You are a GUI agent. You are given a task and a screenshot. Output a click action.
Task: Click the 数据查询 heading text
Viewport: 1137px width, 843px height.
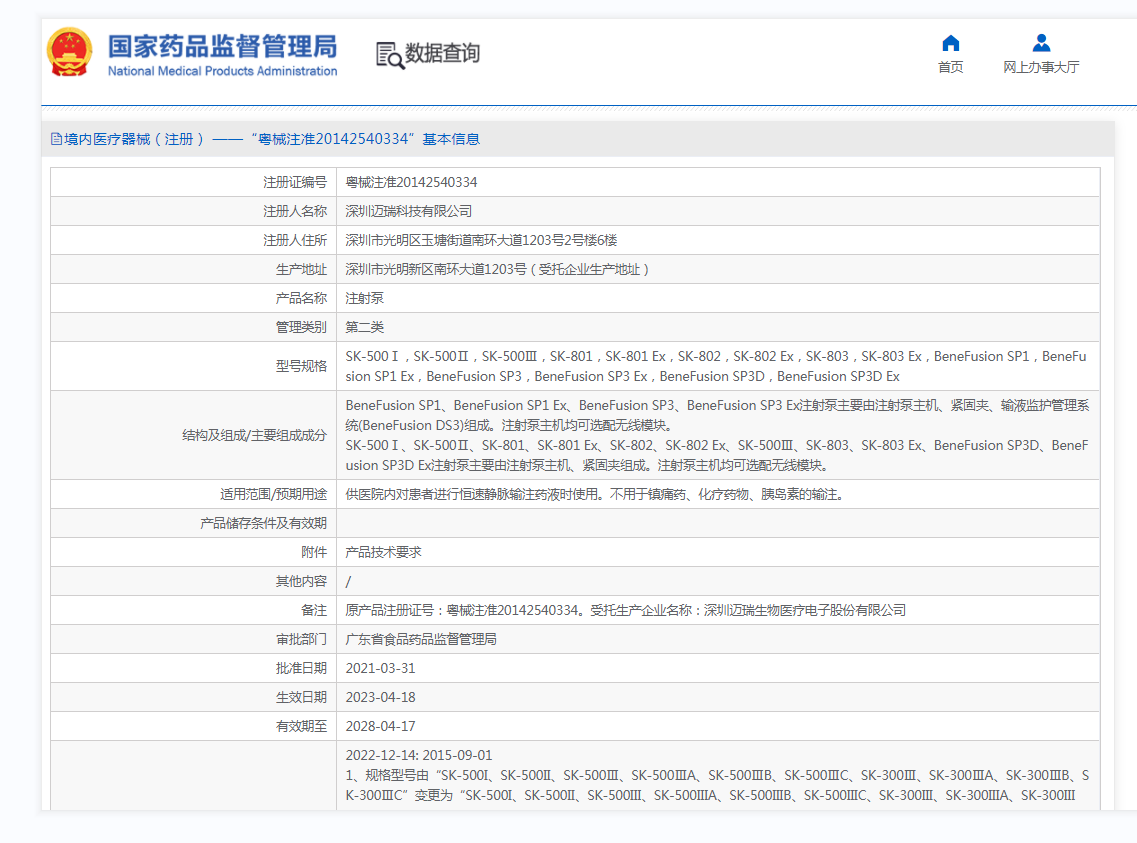point(442,54)
